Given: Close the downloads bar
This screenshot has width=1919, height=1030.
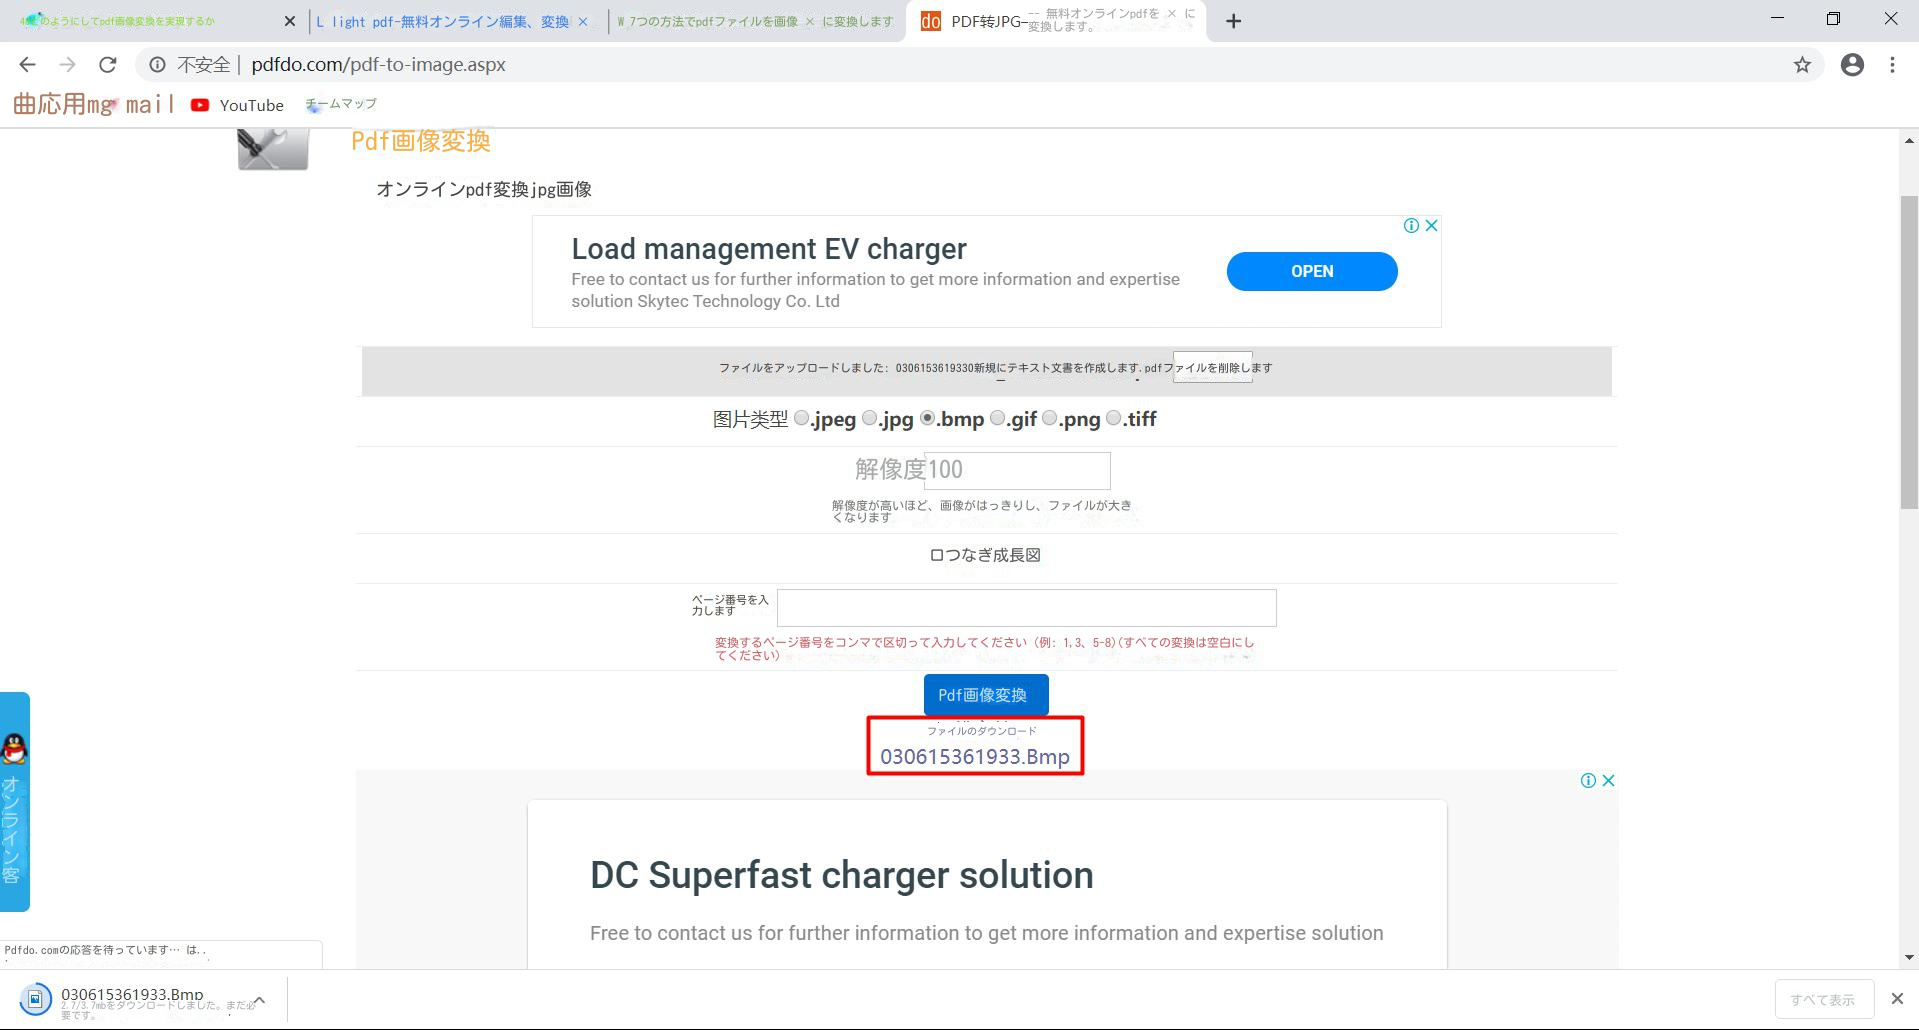Looking at the screenshot, I should 1897,999.
